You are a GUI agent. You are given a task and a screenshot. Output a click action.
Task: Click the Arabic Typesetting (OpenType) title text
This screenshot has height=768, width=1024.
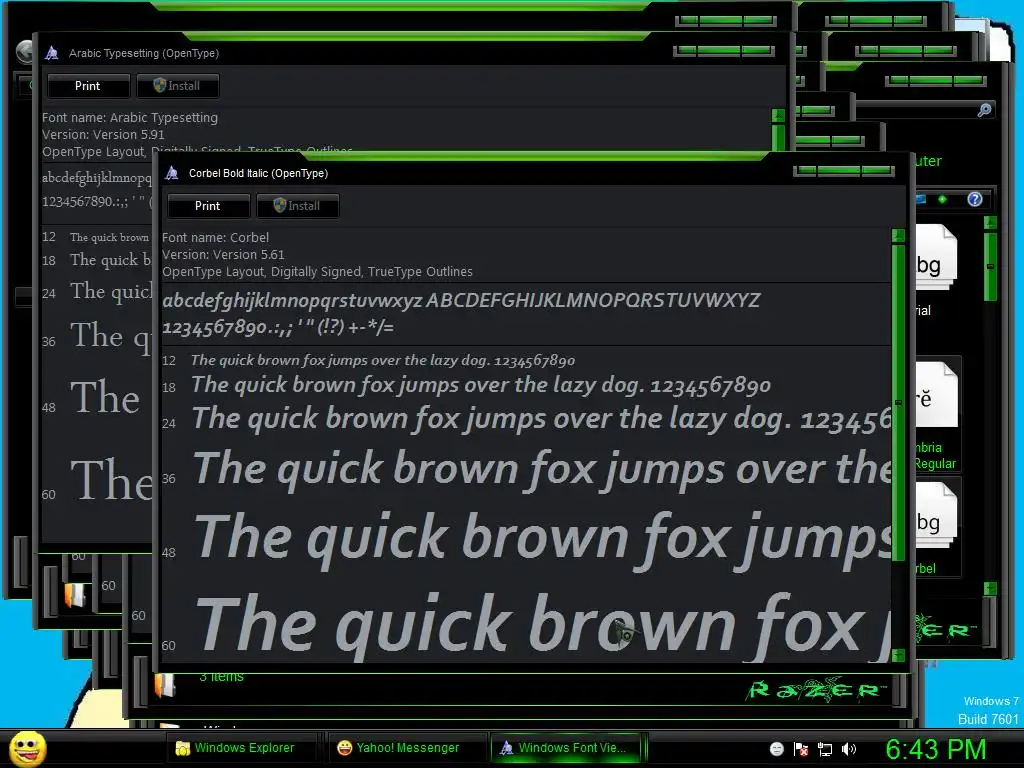144,53
